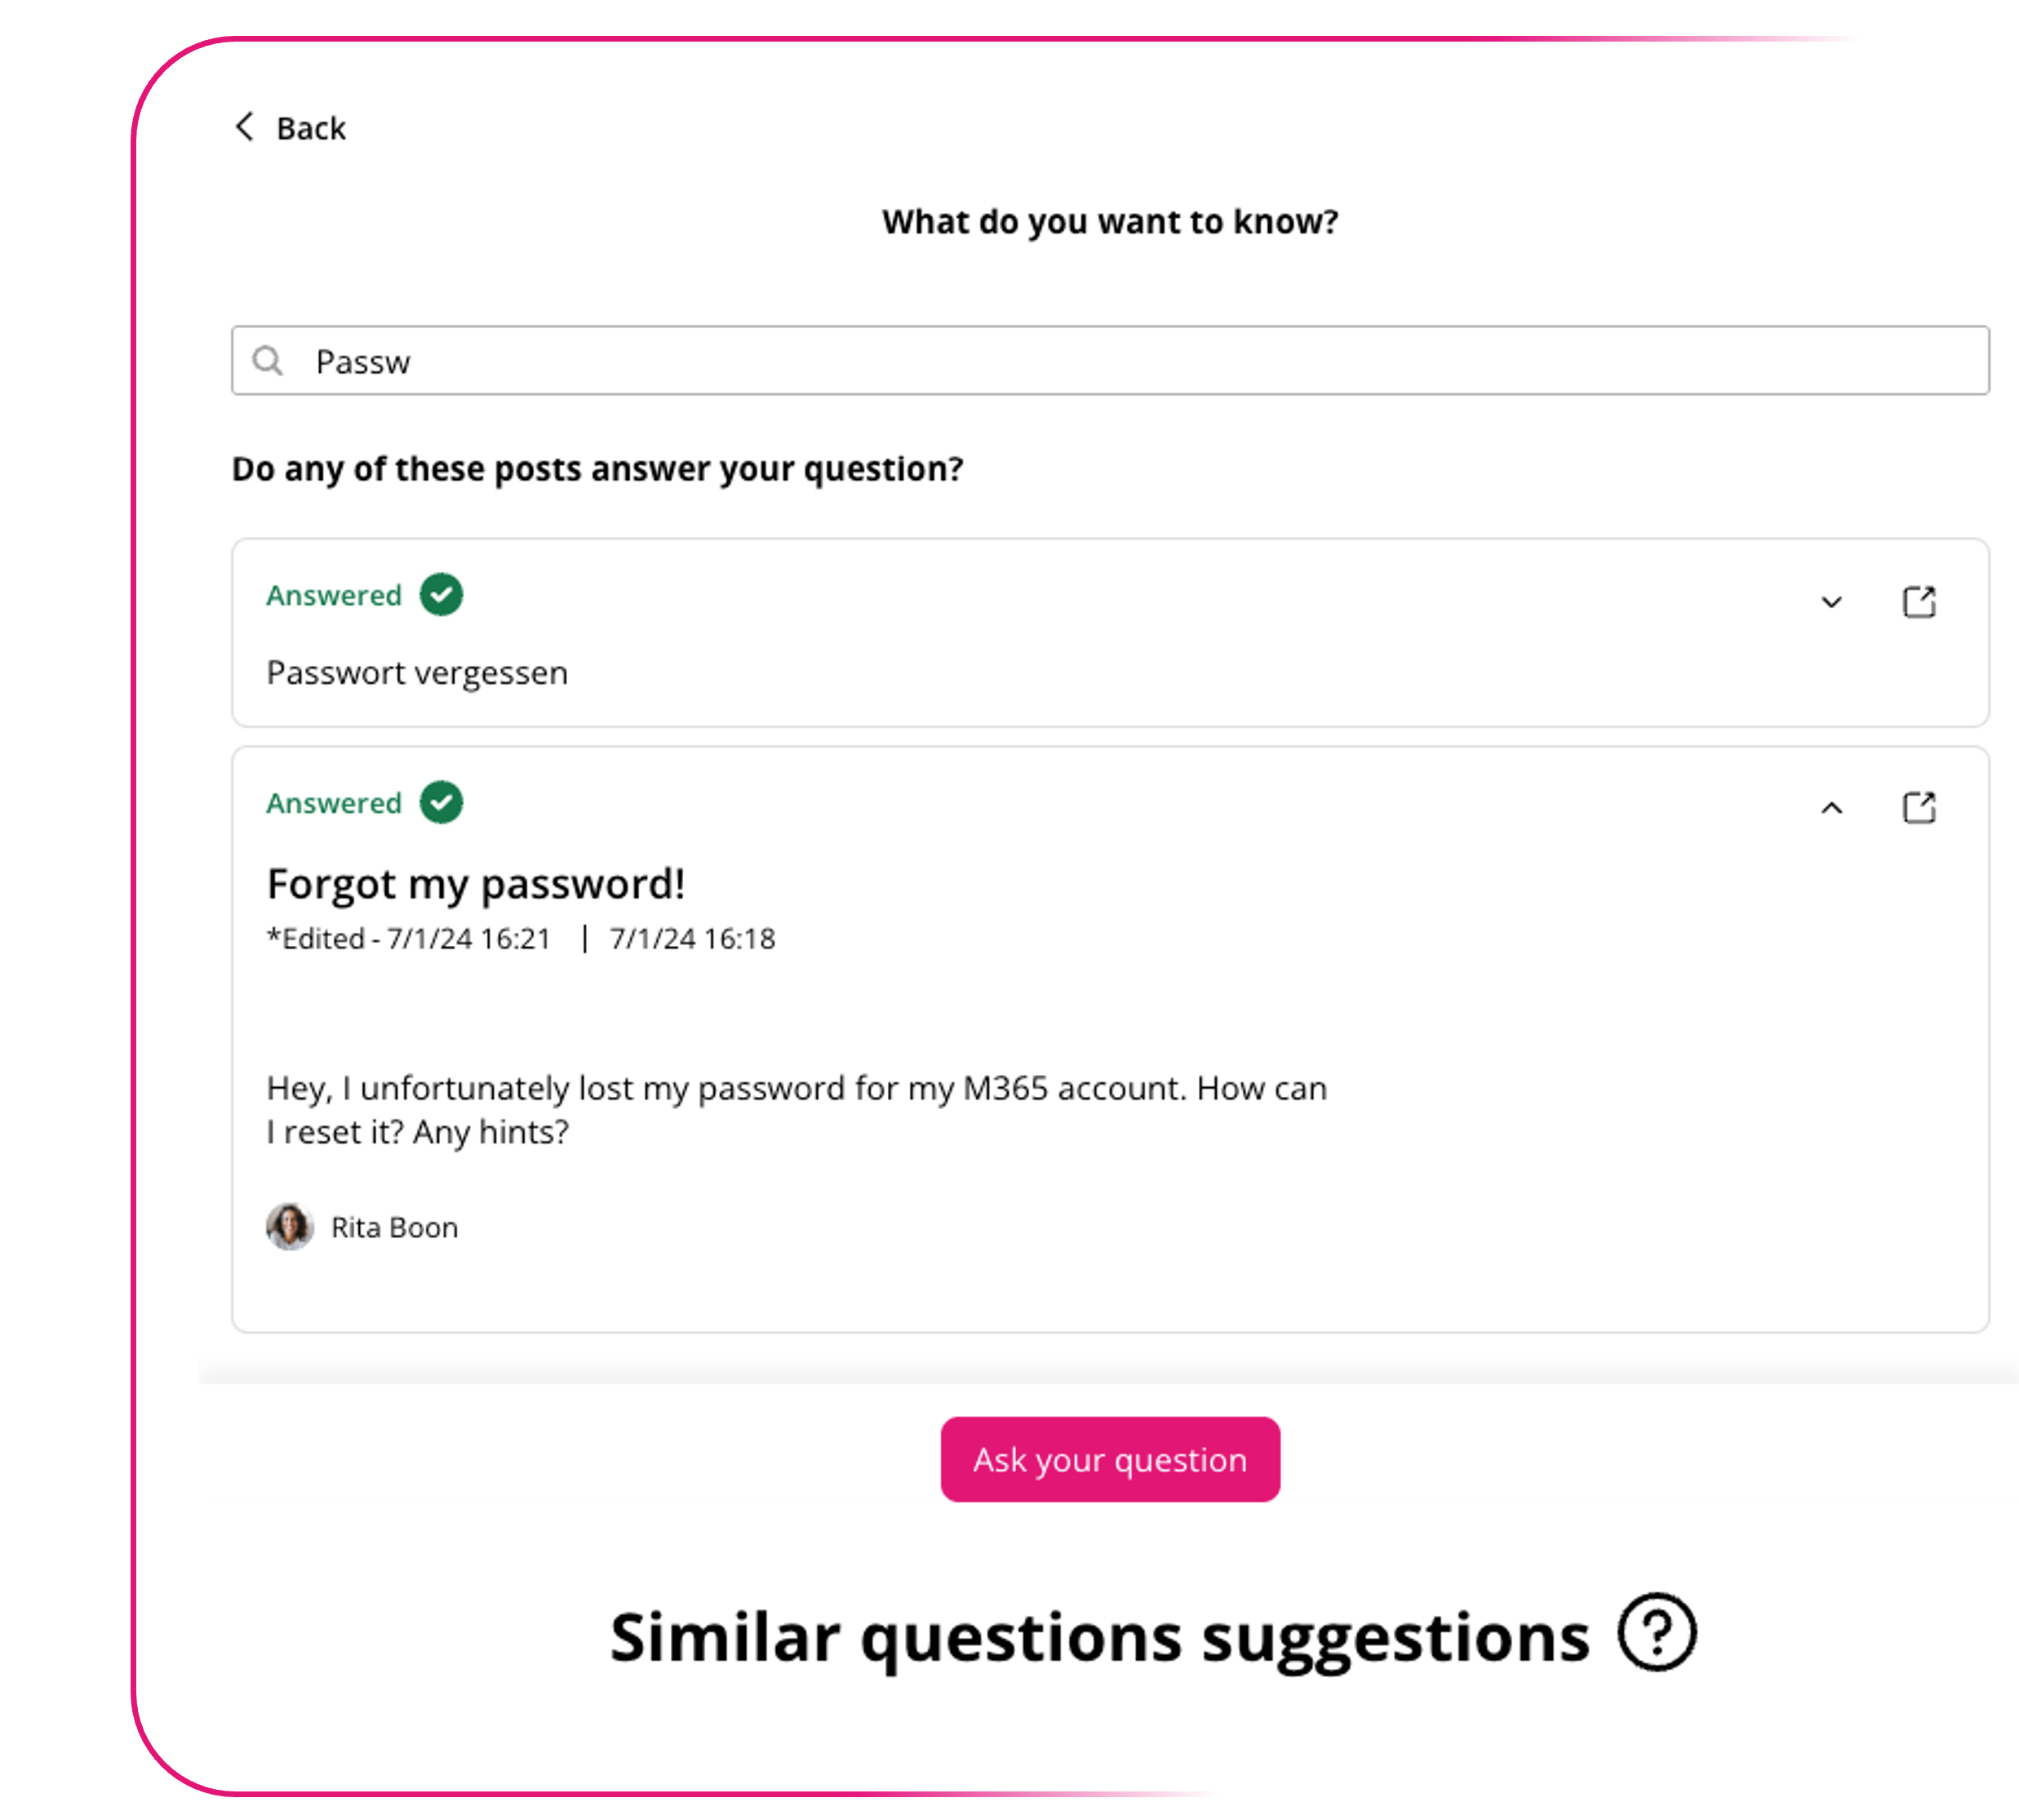Click 'Answered' label on first post
2019x1820 pixels.
click(x=334, y=596)
